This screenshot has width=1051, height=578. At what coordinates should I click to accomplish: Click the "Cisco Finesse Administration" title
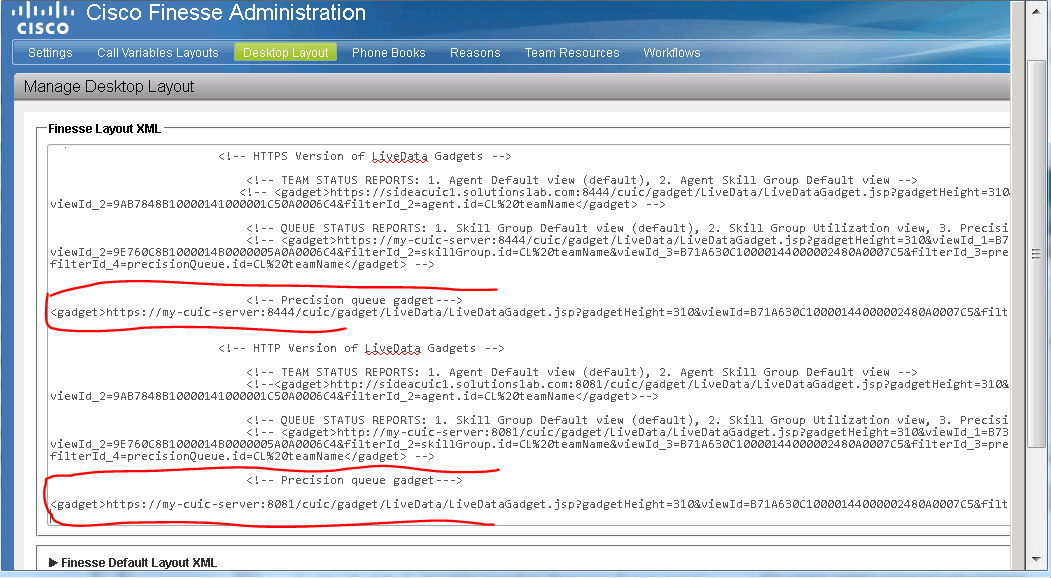(226, 12)
